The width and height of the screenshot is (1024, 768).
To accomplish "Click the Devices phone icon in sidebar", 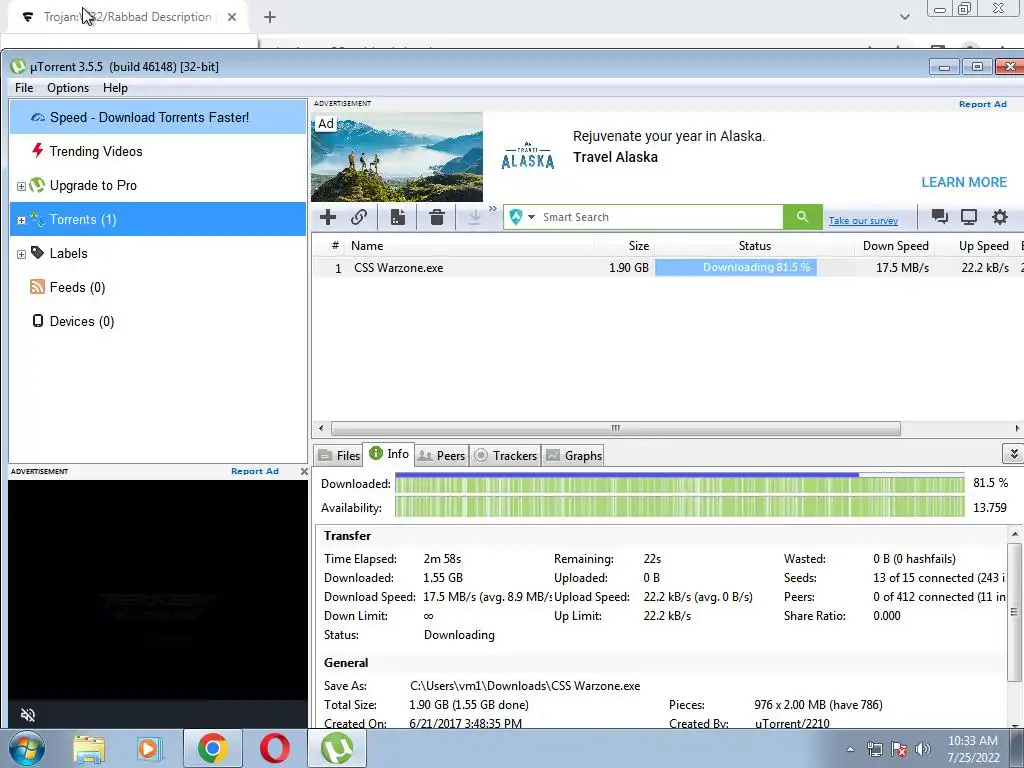I will [x=38, y=321].
